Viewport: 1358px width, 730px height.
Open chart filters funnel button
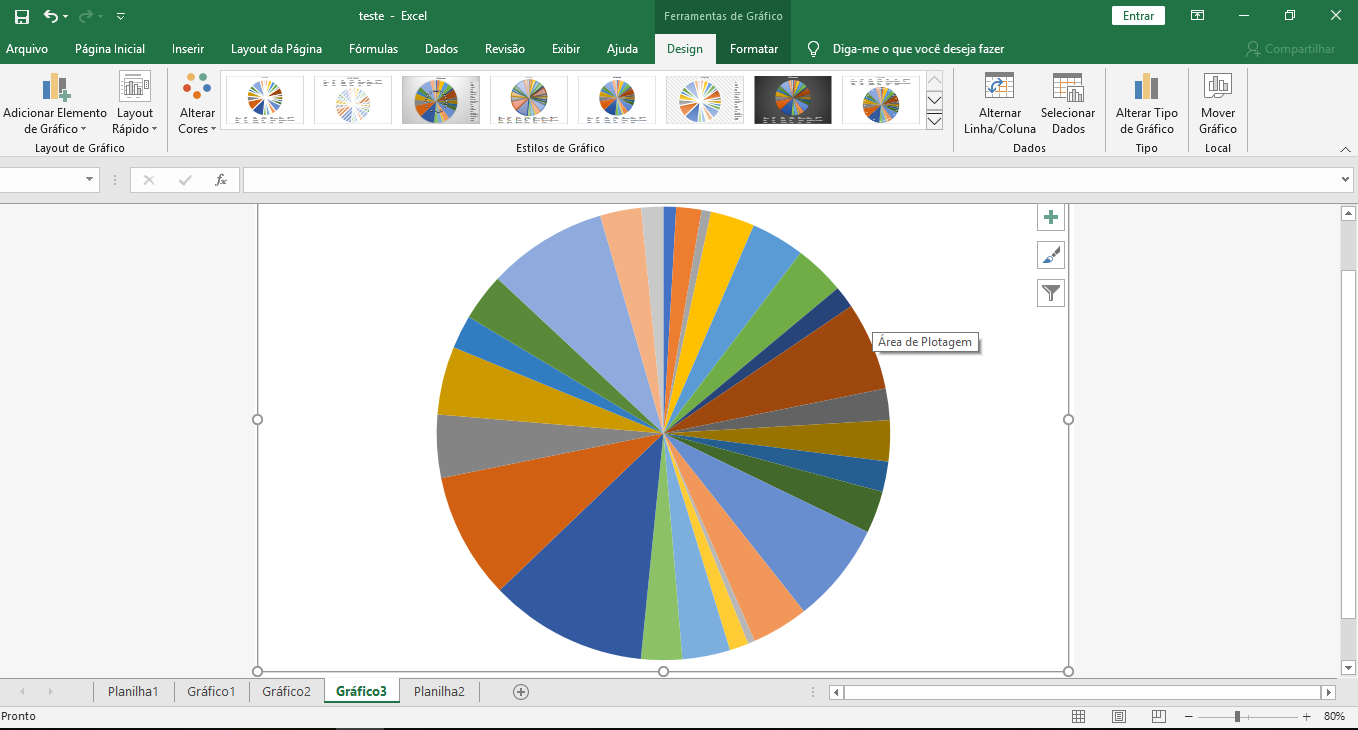1050,293
